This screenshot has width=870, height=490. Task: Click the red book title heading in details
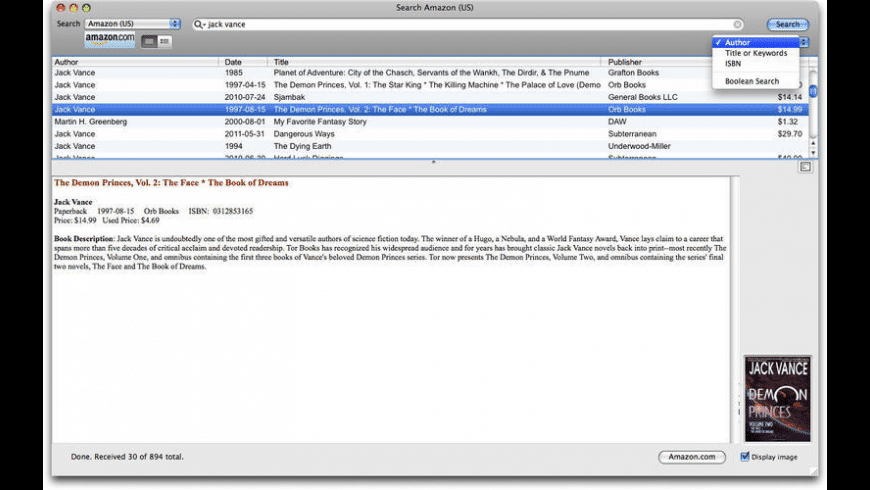click(x=171, y=183)
